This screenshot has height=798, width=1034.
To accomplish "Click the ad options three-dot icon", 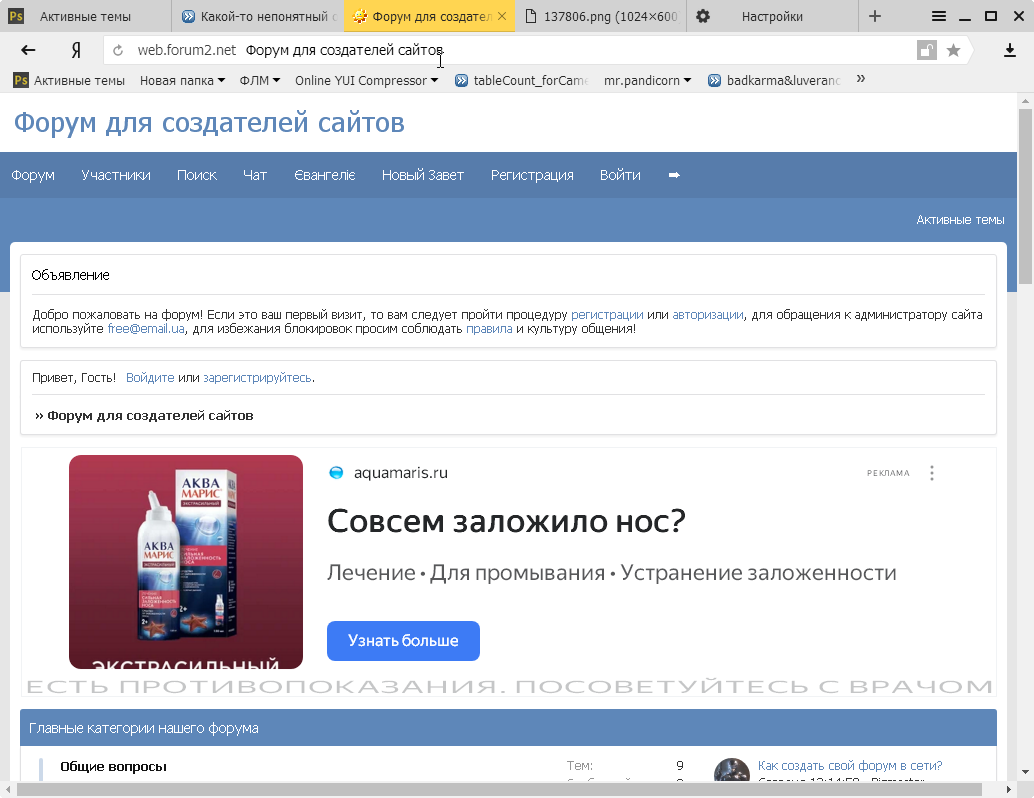I will (932, 473).
